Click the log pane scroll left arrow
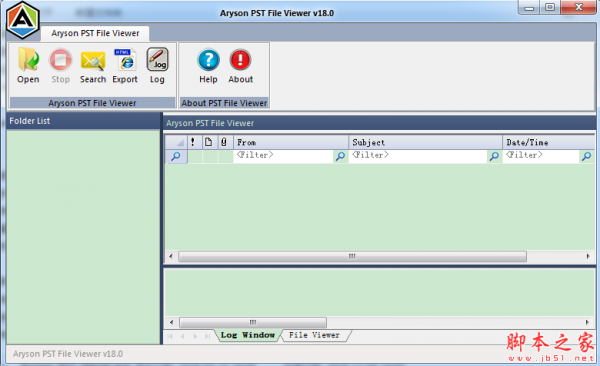This screenshot has width=600, height=366. (x=171, y=322)
